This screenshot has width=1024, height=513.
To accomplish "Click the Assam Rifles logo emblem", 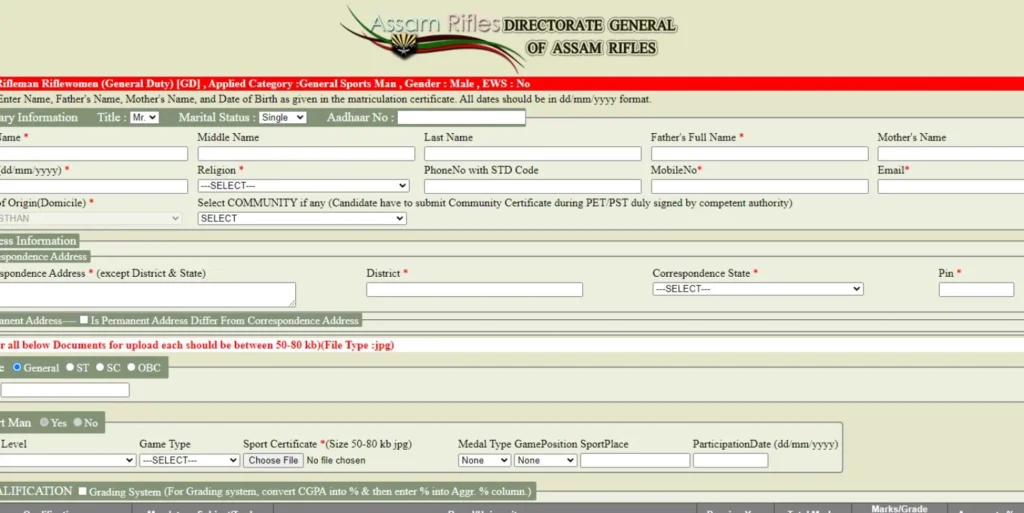I will (x=404, y=45).
